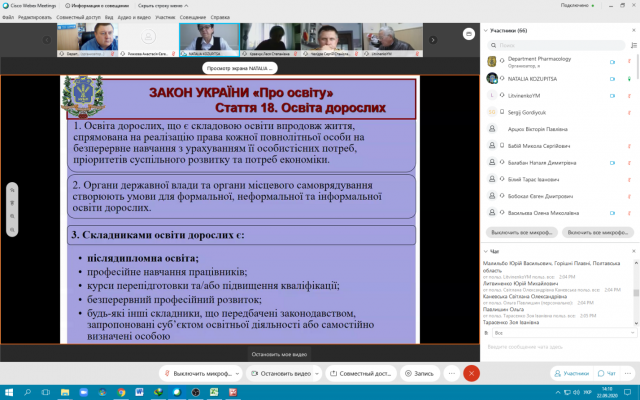The image size is (640, 400).
Task: Open the Вид menu
Action: pos(109,17)
